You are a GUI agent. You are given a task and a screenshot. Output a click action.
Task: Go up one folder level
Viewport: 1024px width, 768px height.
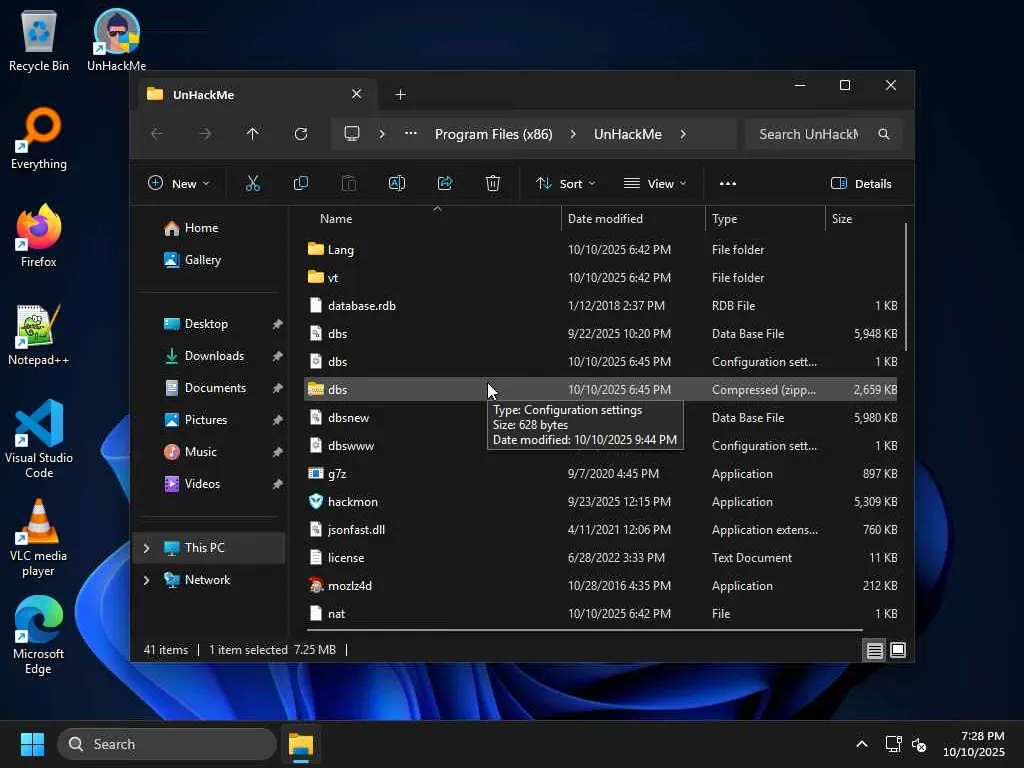pos(253,134)
